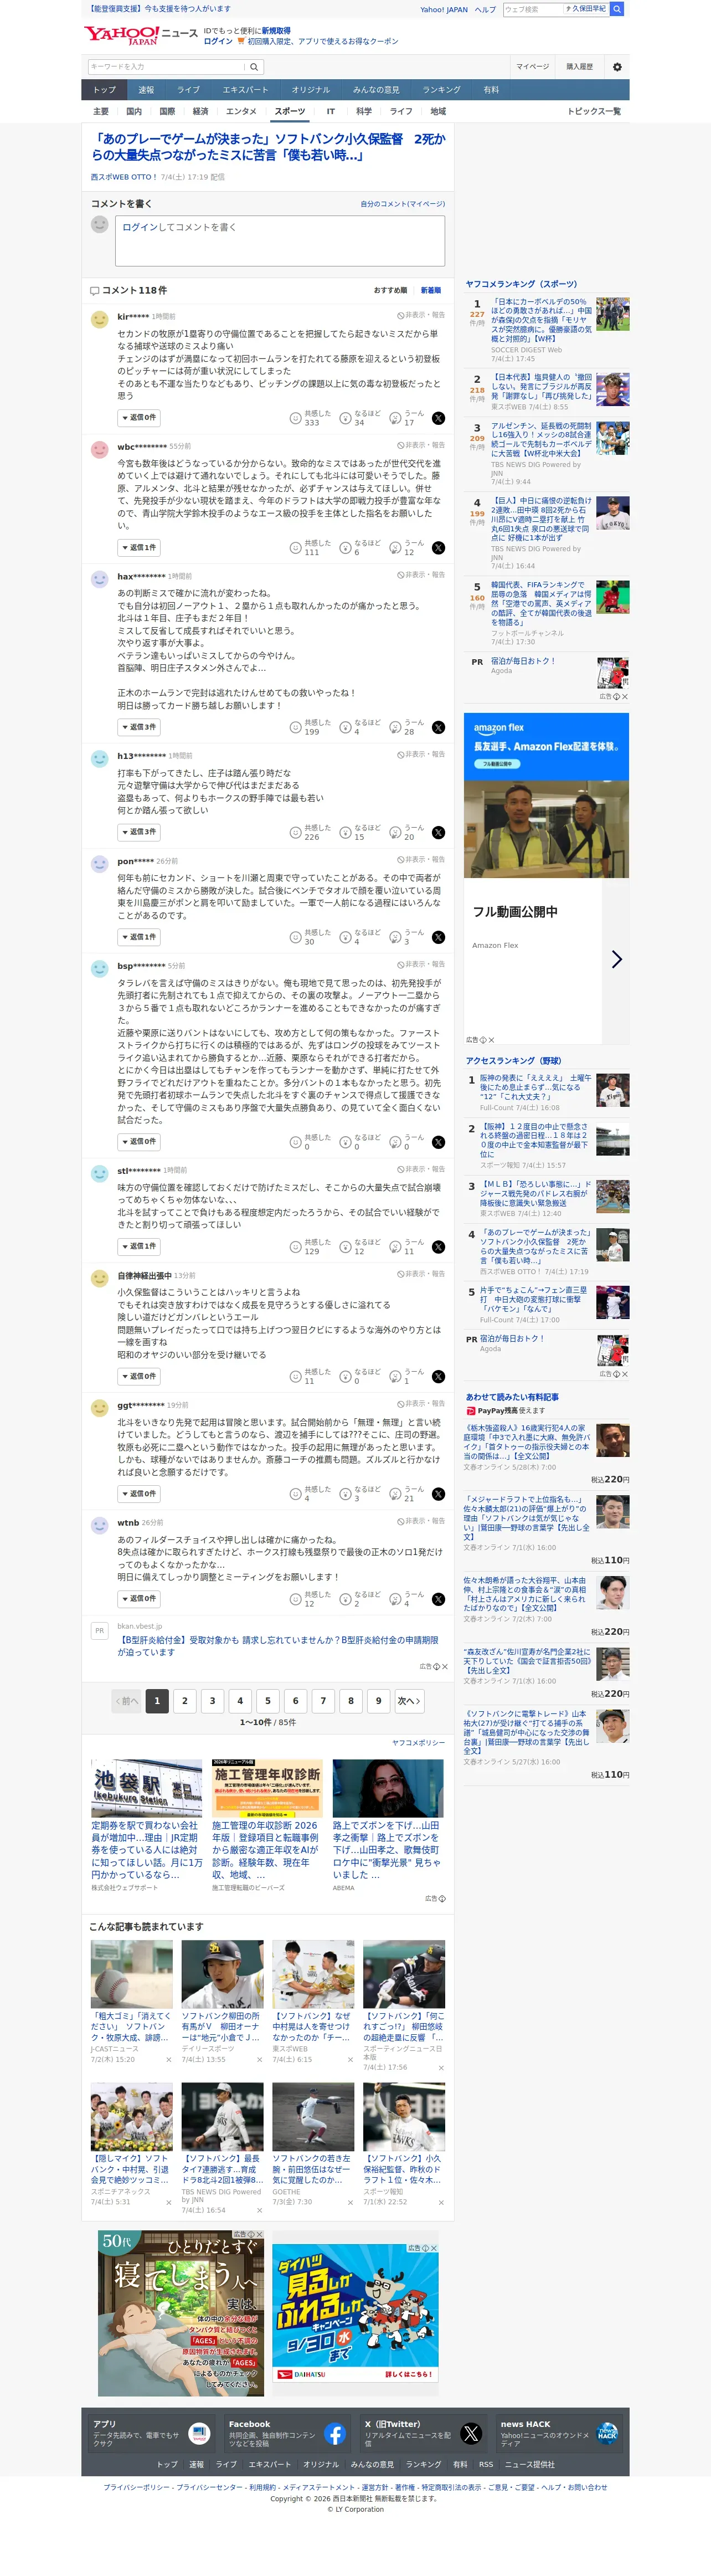Go to comments page 2
711x2576 pixels.
184,1700
